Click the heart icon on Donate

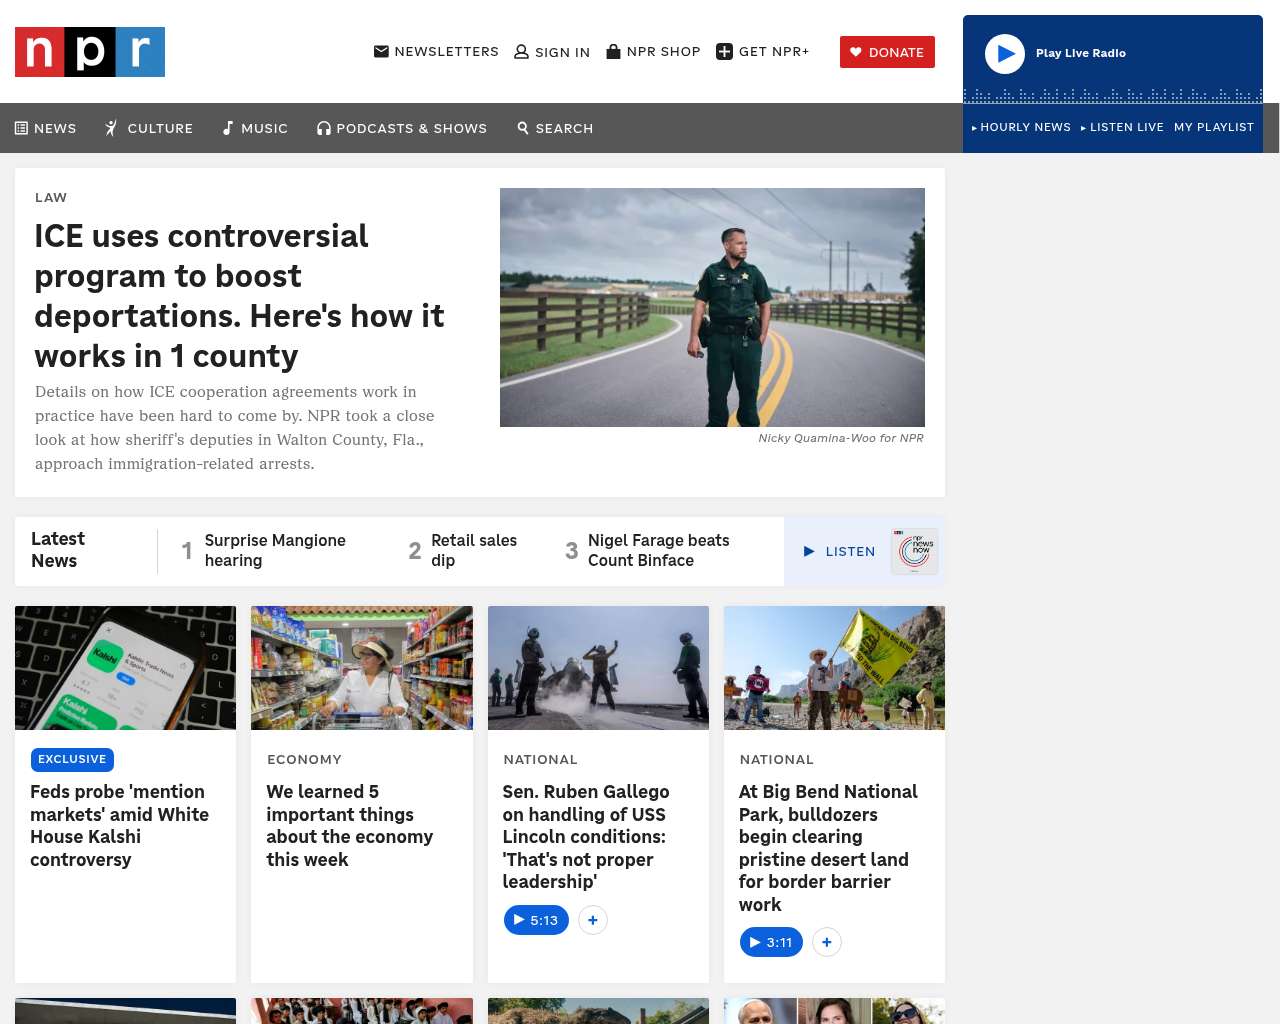click(x=856, y=52)
